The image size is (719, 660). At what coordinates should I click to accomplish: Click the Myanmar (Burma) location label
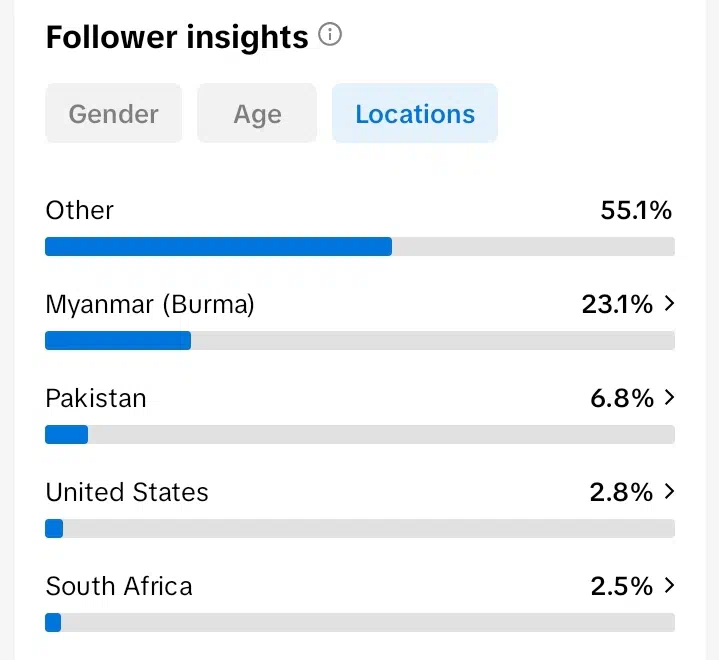pyautogui.click(x=150, y=304)
